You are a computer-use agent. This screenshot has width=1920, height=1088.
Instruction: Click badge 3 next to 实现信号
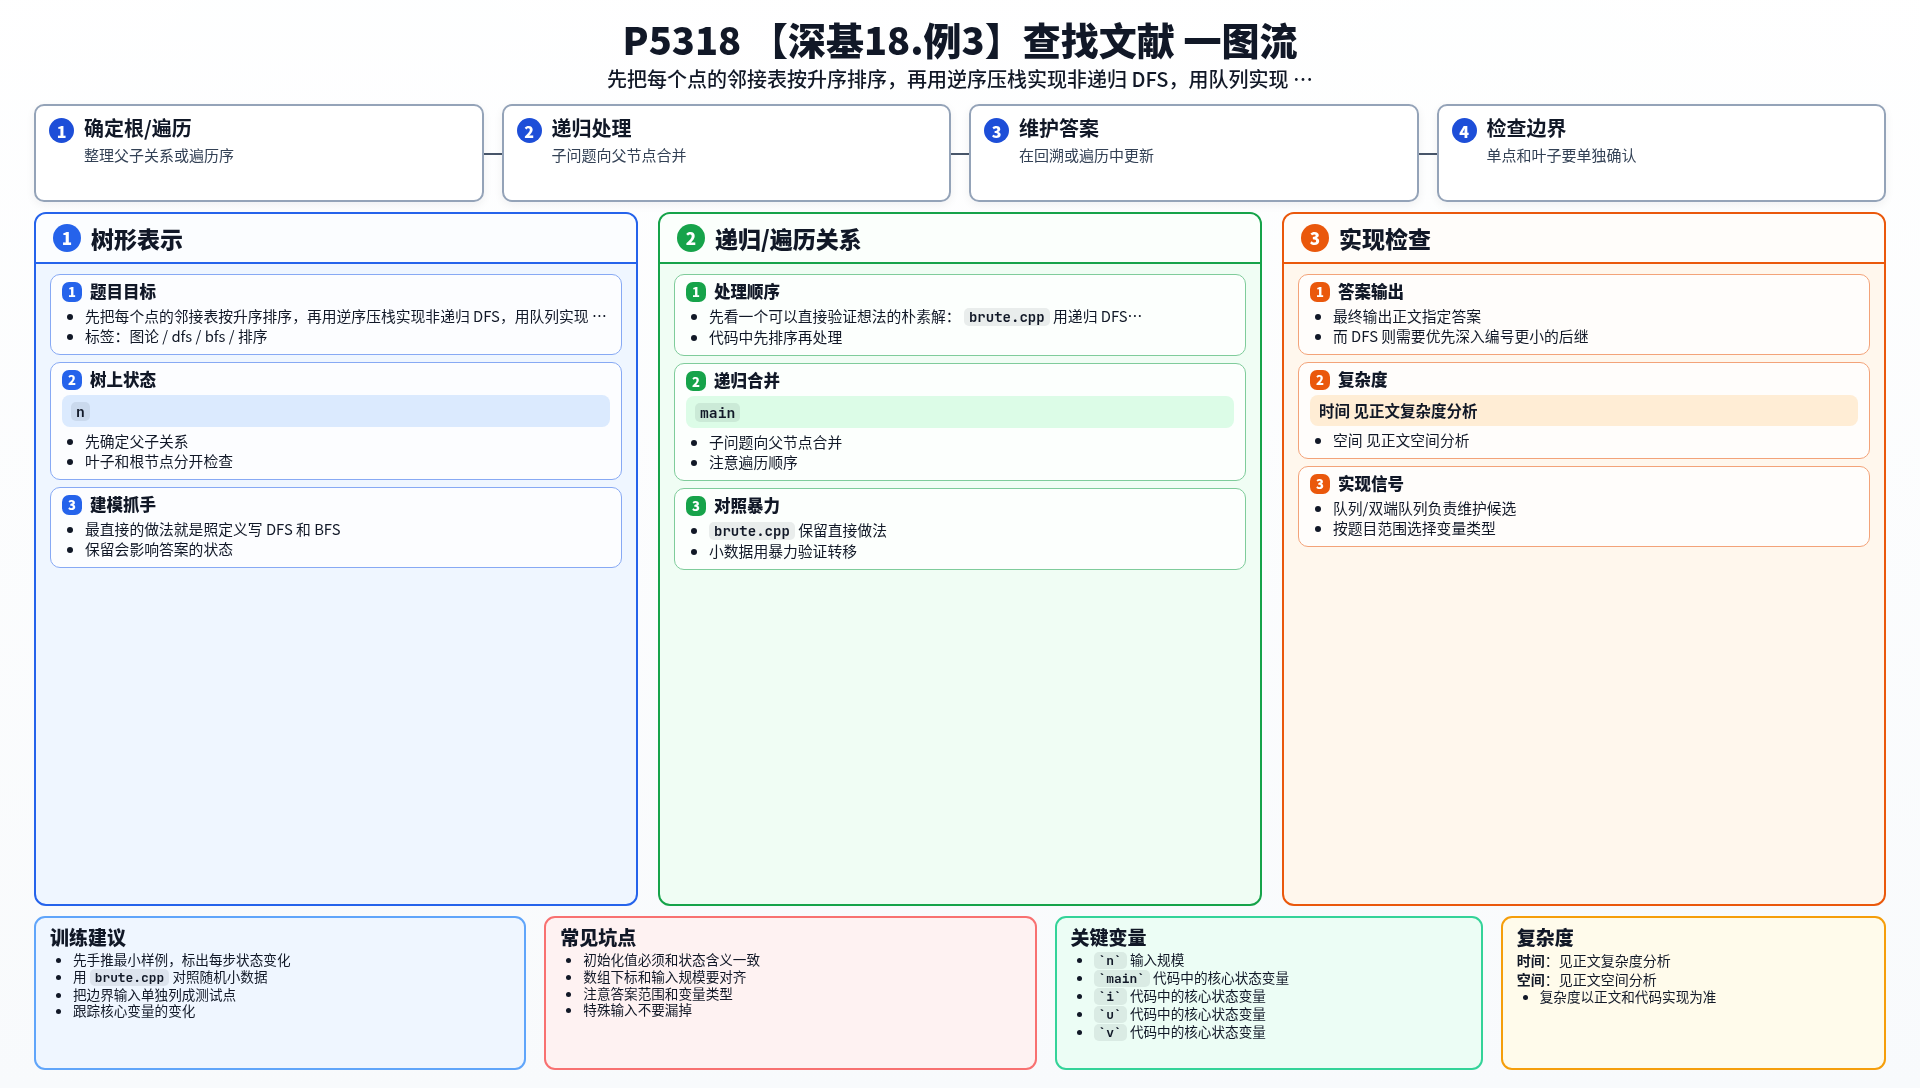(x=1320, y=484)
